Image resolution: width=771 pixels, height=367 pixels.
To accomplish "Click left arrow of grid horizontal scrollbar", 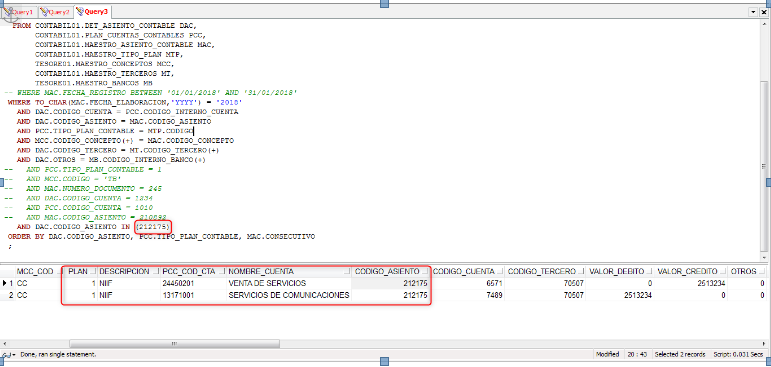I will click(x=4, y=343).
